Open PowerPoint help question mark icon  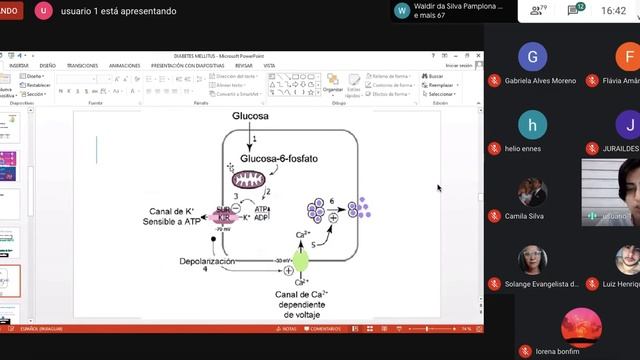[433, 56]
